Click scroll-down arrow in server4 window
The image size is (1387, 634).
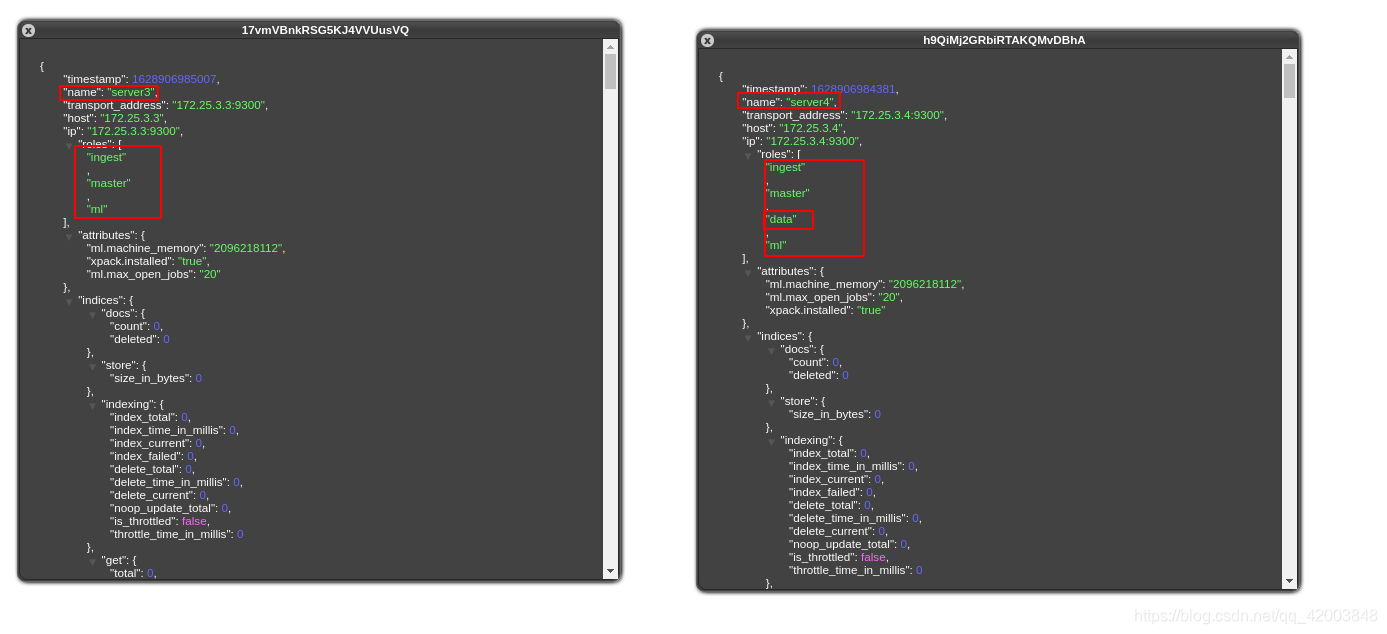1289,581
